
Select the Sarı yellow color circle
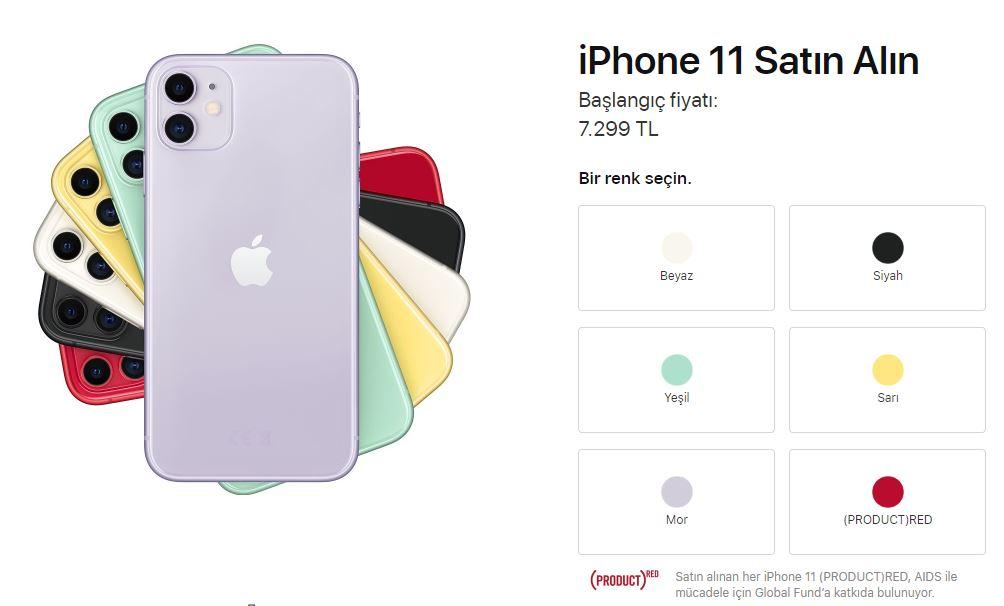point(887,370)
